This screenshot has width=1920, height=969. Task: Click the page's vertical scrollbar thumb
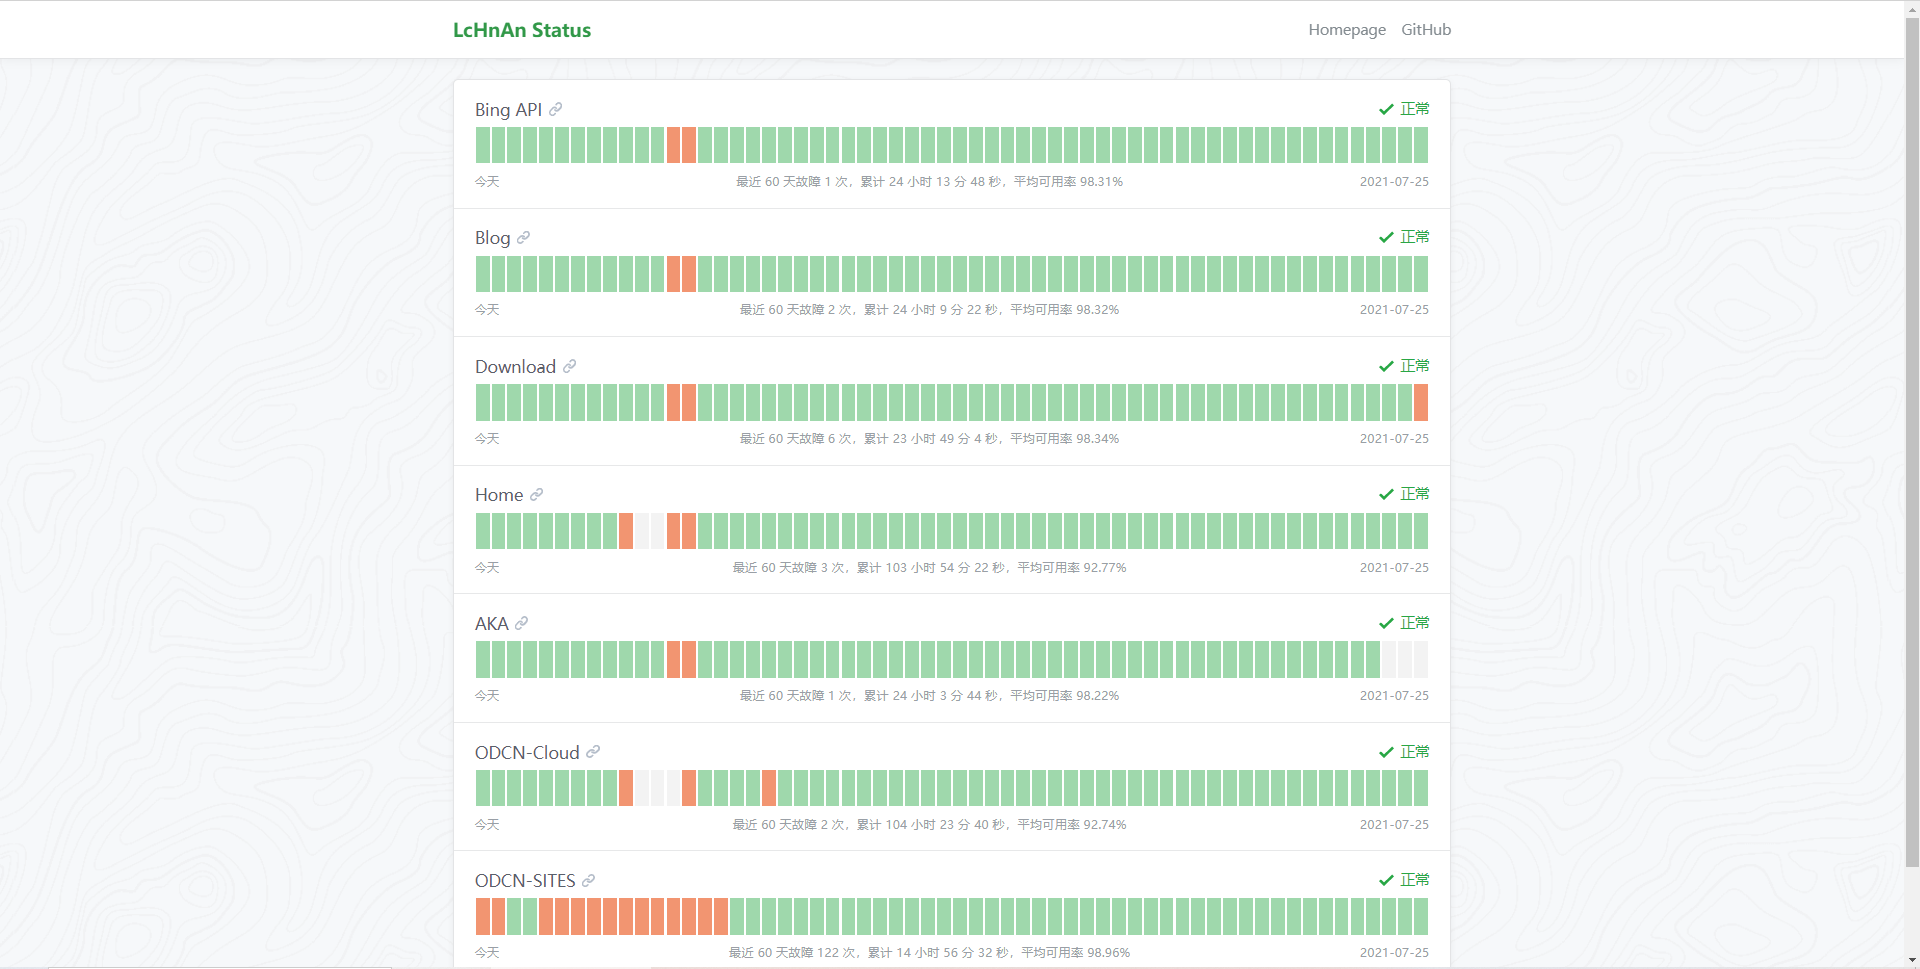point(1912,440)
